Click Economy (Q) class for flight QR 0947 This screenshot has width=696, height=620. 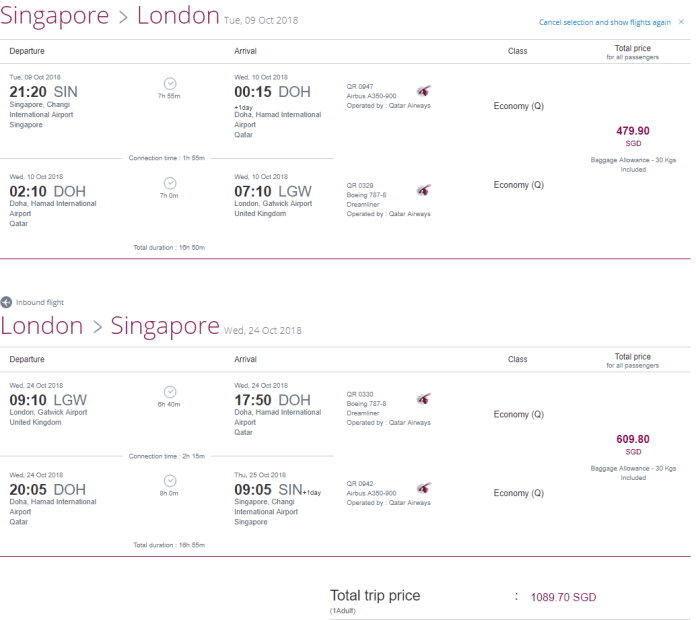pos(519,106)
